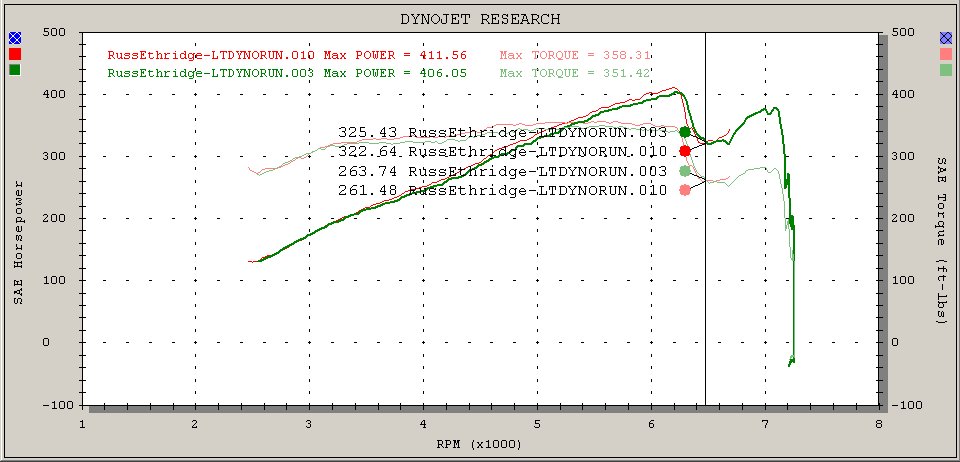
Task: Click the 325.43 RussEthridge-LTDYNORUN.003 value label
Action: point(502,132)
